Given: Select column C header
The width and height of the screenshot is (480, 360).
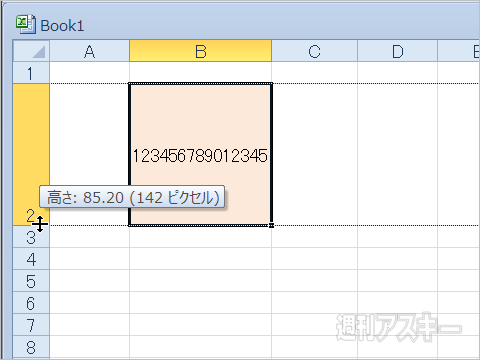Looking at the screenshot, I should pos(314,51).
